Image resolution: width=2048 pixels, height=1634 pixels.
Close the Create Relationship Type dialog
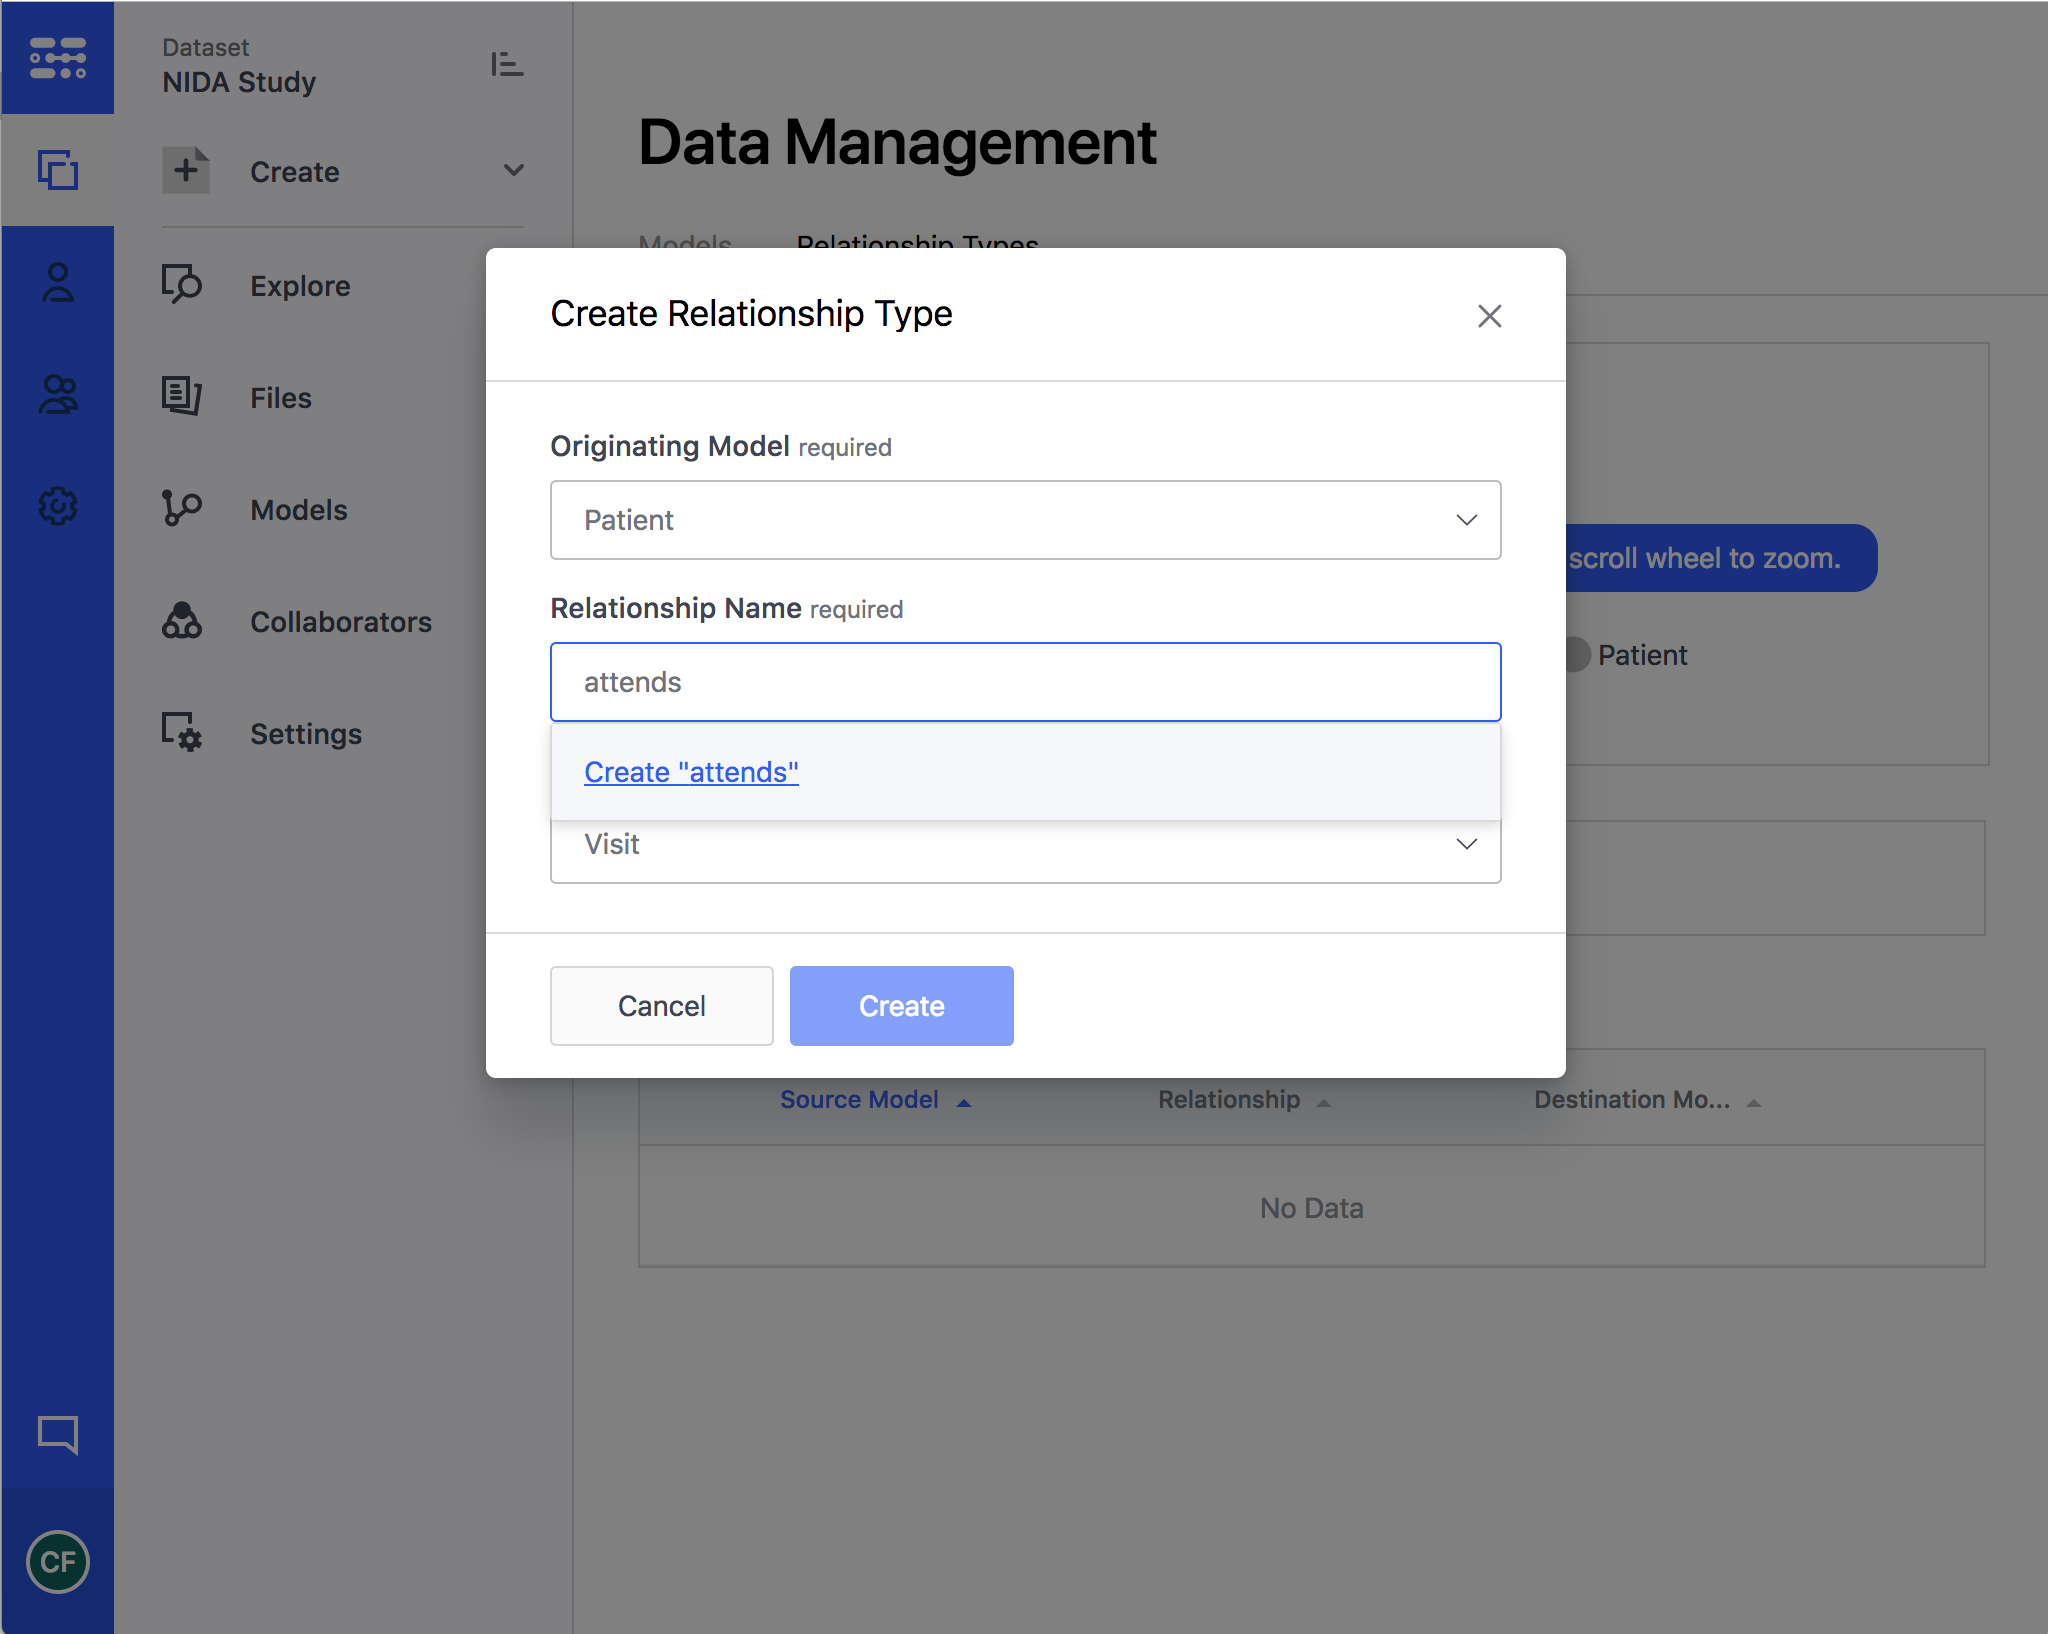click(x=1489, y=316)
